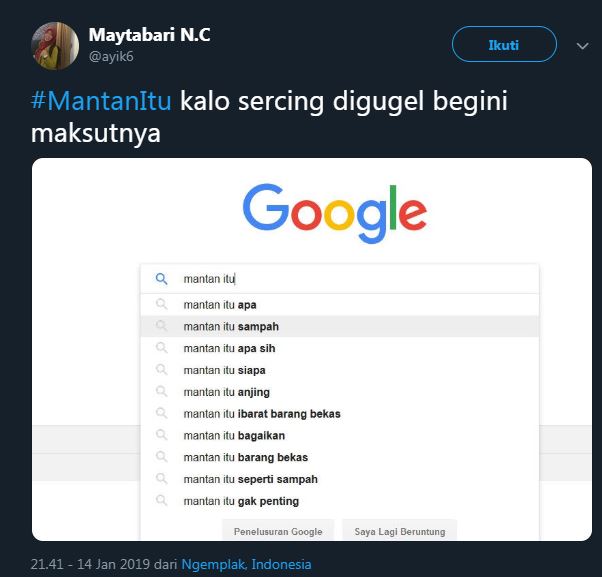Click the Google logo in the image
This screenshot has height=577, width=602.
335,214
